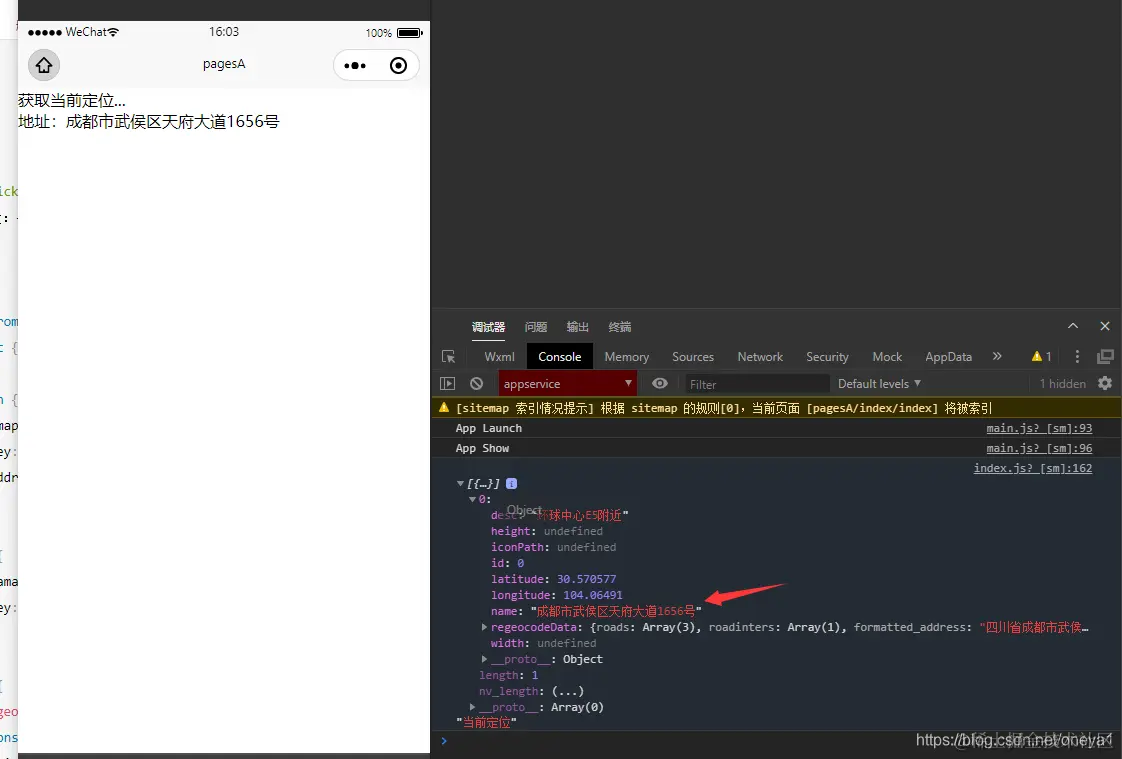This screenshot has width=1122, height=759.
Task: Clear the console with the ban icon
Action: point(477,383)
